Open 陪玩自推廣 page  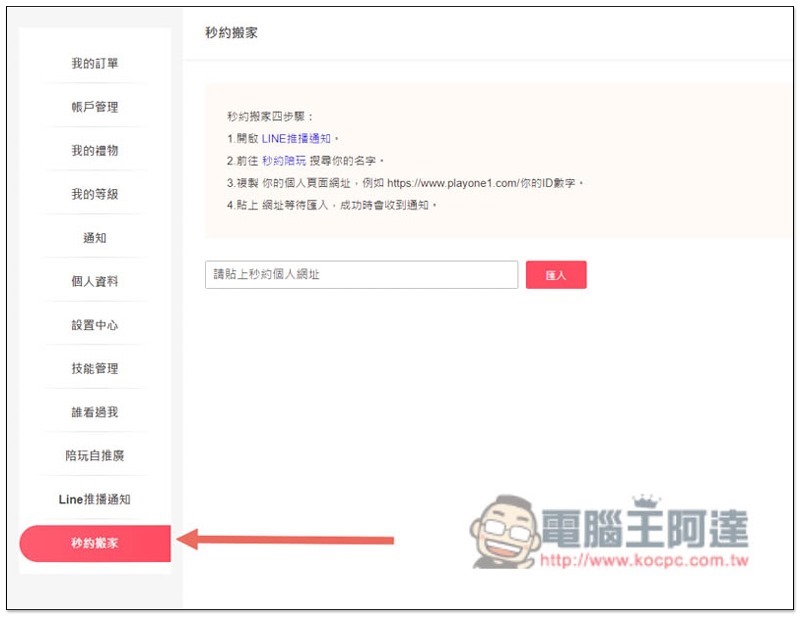pyautogui.click(x=95, y=455)
